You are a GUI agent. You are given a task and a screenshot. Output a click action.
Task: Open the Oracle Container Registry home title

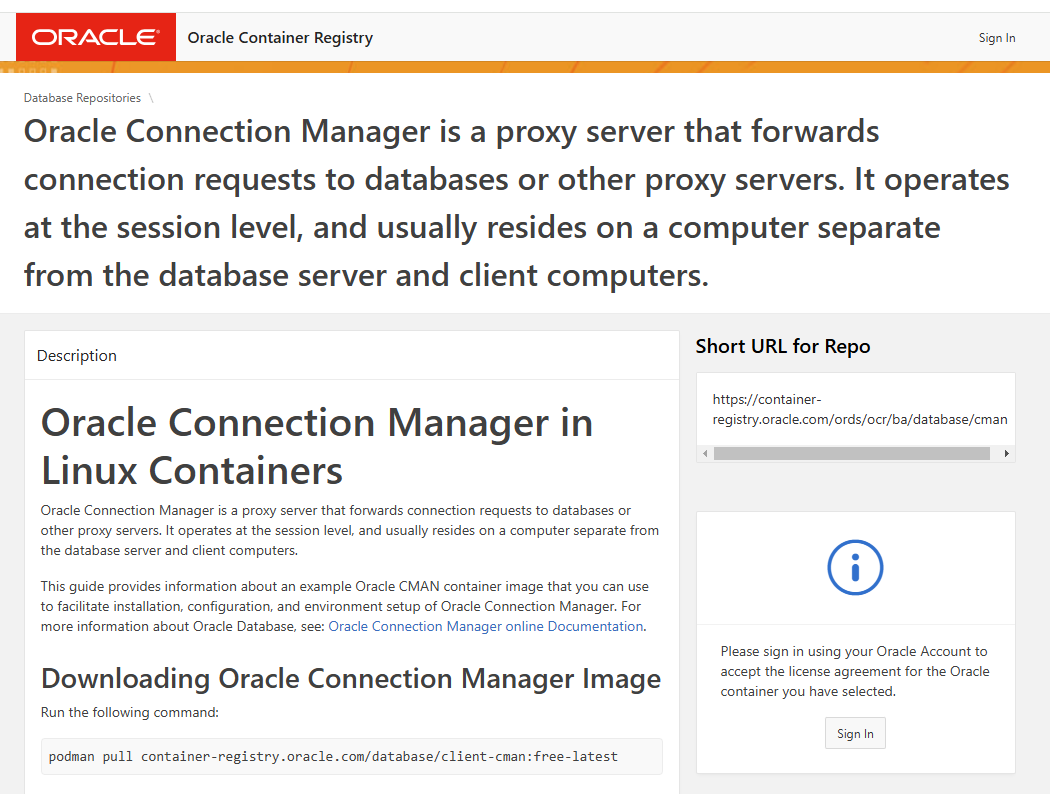[x=280, y=38]
